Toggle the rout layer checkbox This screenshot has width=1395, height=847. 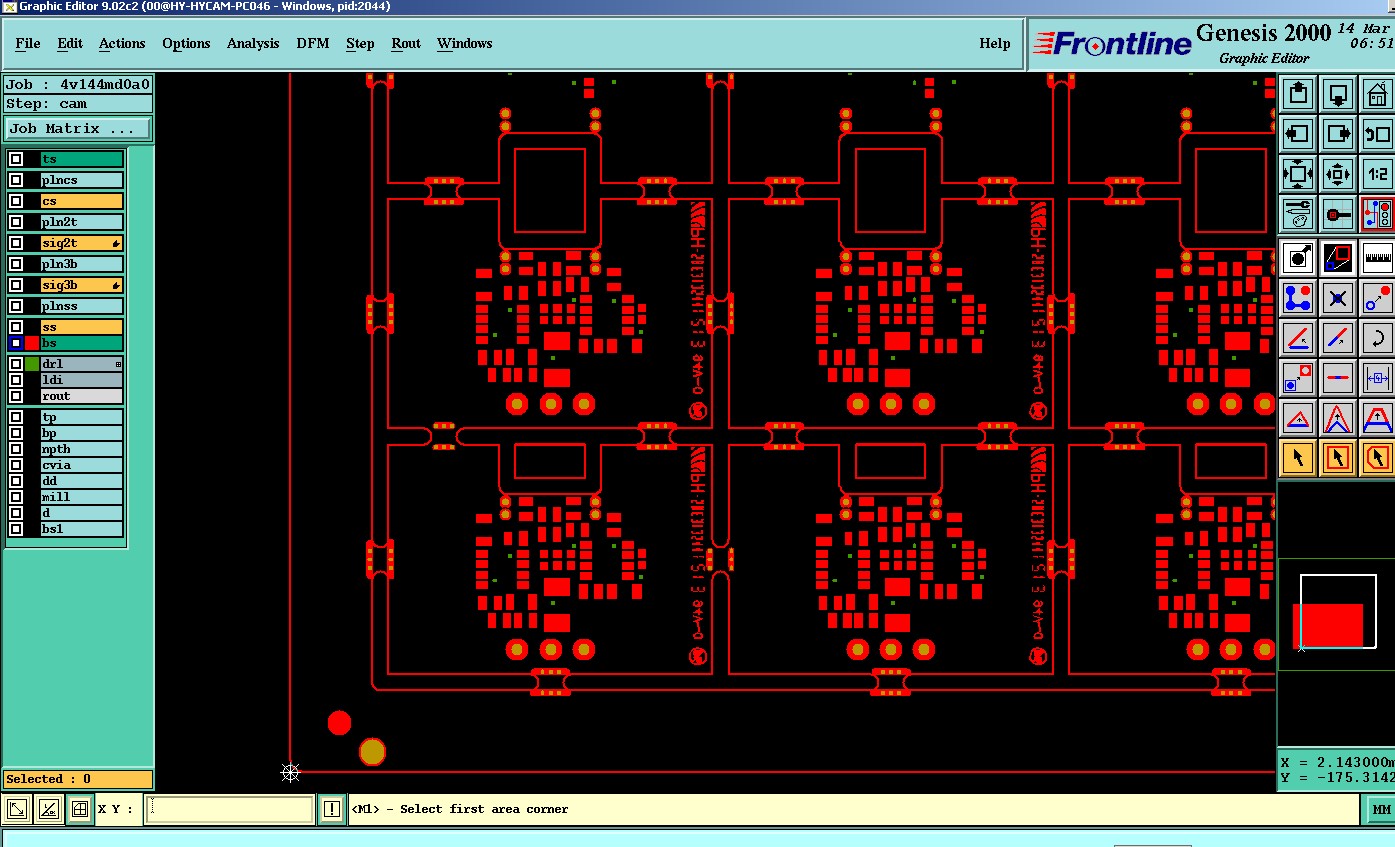16,396
